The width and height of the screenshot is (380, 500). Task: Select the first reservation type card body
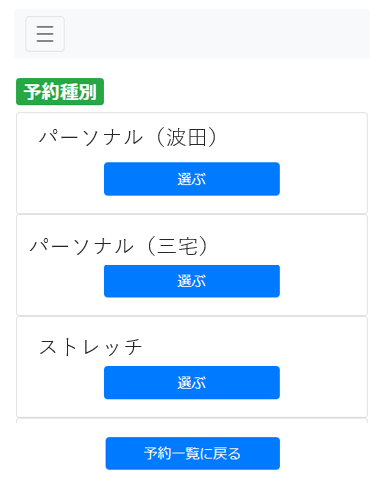192,163
